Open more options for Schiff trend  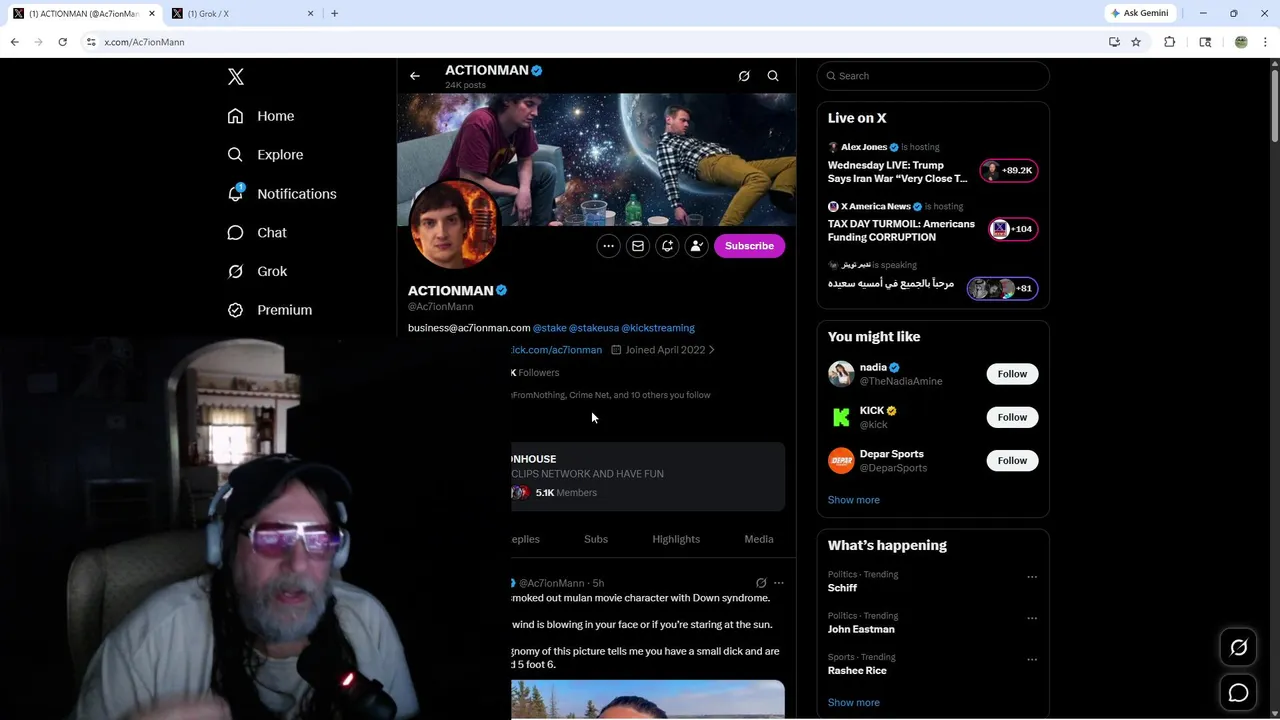point(1032,577)
